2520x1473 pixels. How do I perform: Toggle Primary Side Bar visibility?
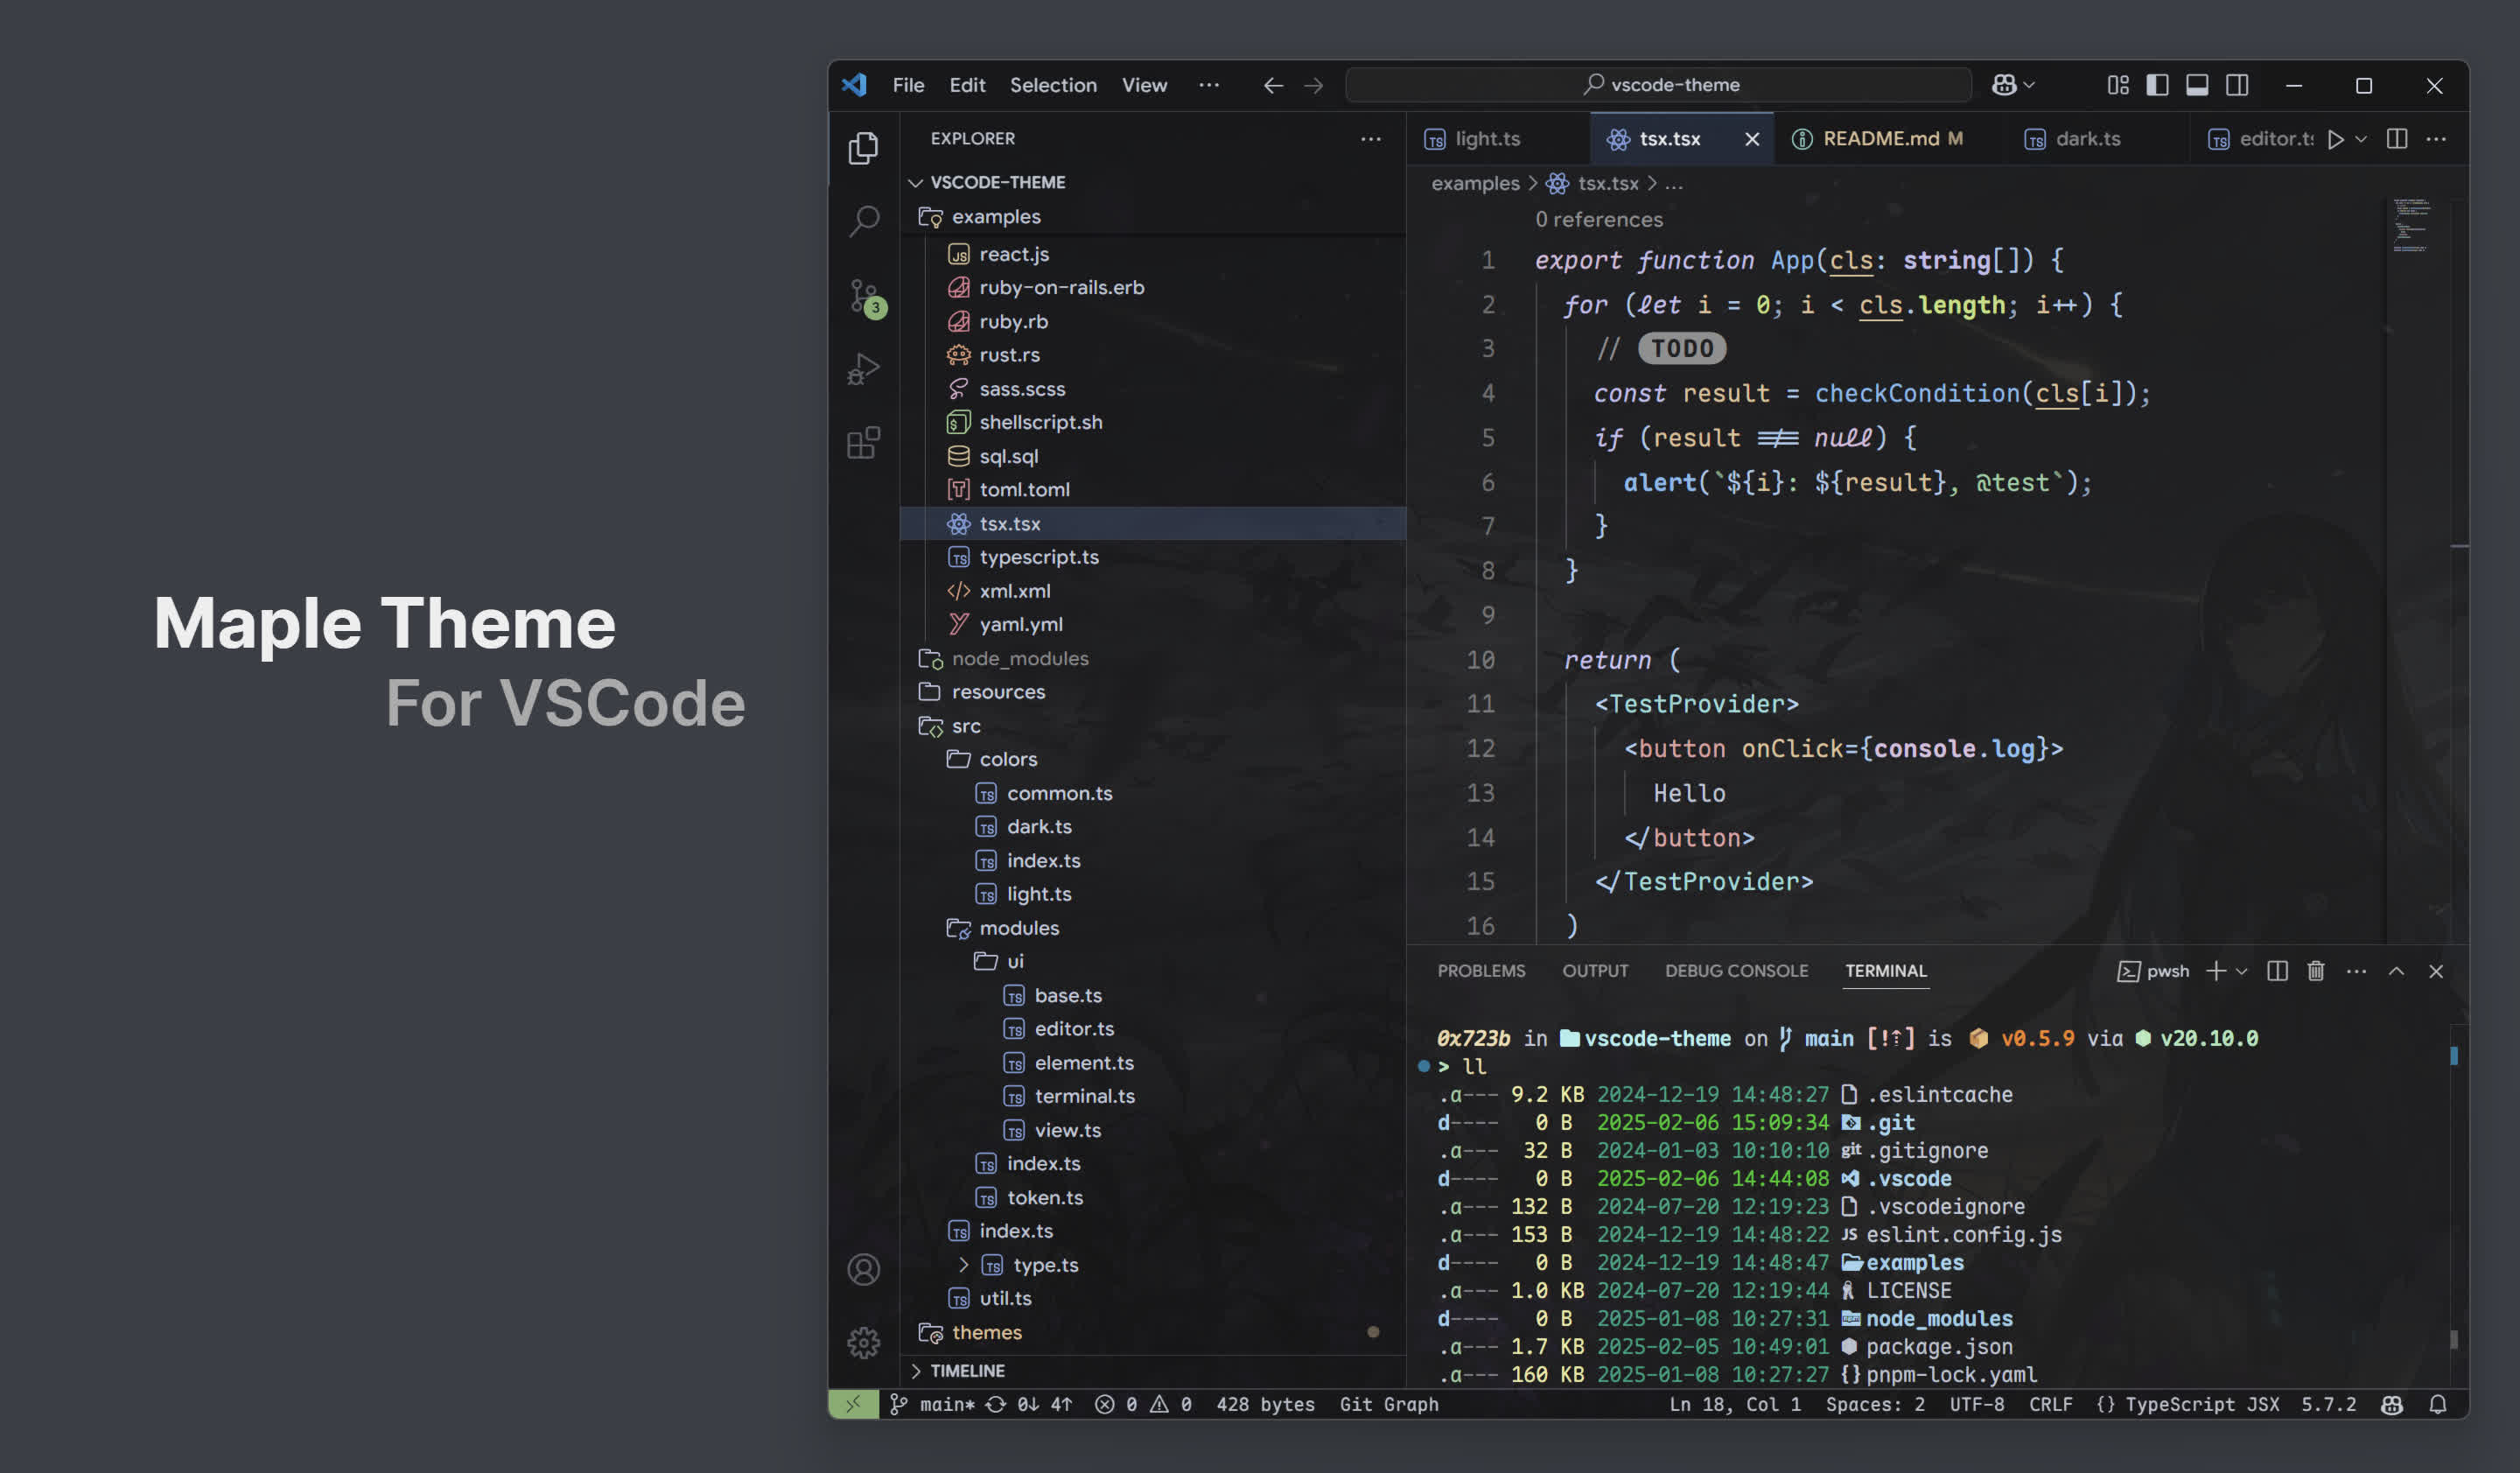[2157, 85]
